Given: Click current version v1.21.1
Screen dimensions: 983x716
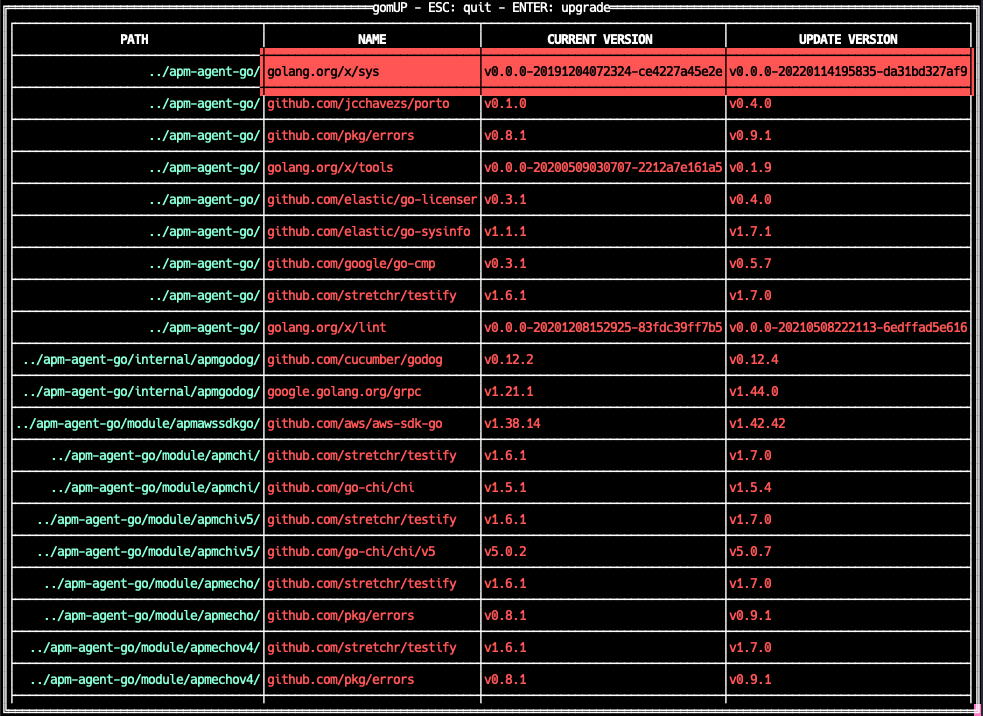Looking at the screenshot, I should point(508,391).
